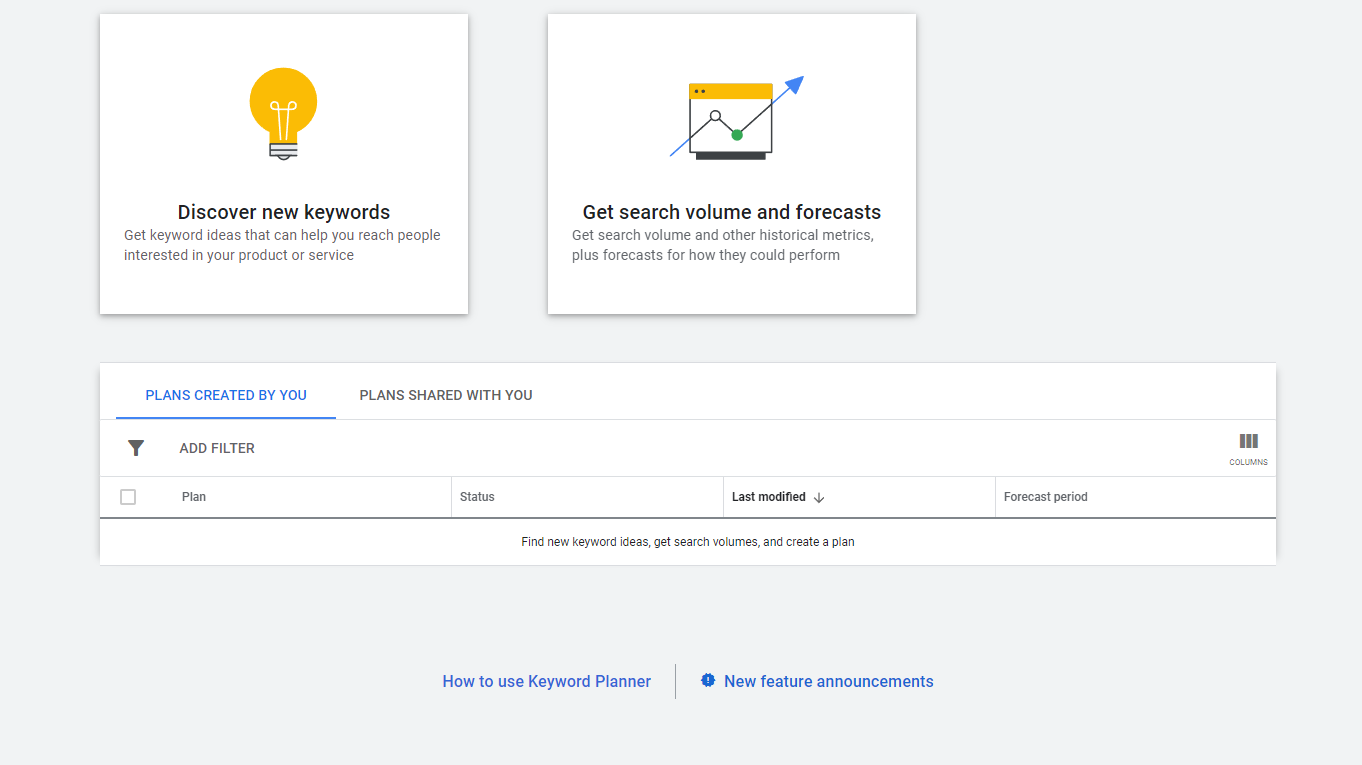Click the Last modified column header
The height and width of the screenshot is (765, 1362).
768,497
